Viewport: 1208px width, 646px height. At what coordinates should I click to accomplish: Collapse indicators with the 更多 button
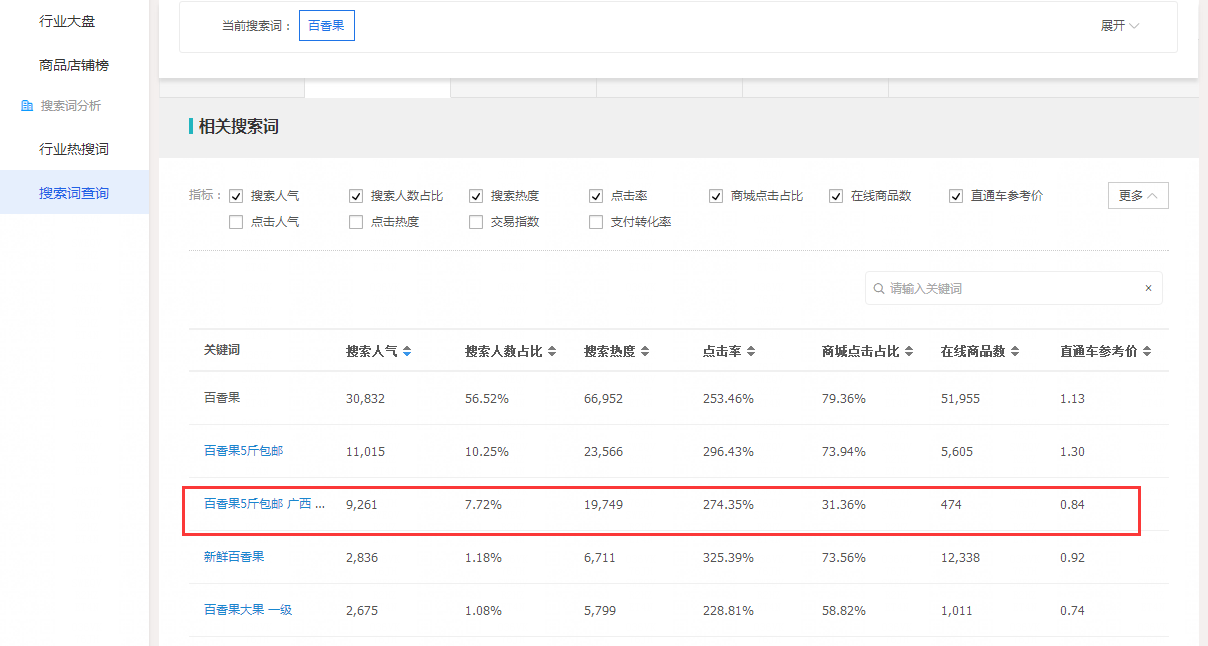1138,196
